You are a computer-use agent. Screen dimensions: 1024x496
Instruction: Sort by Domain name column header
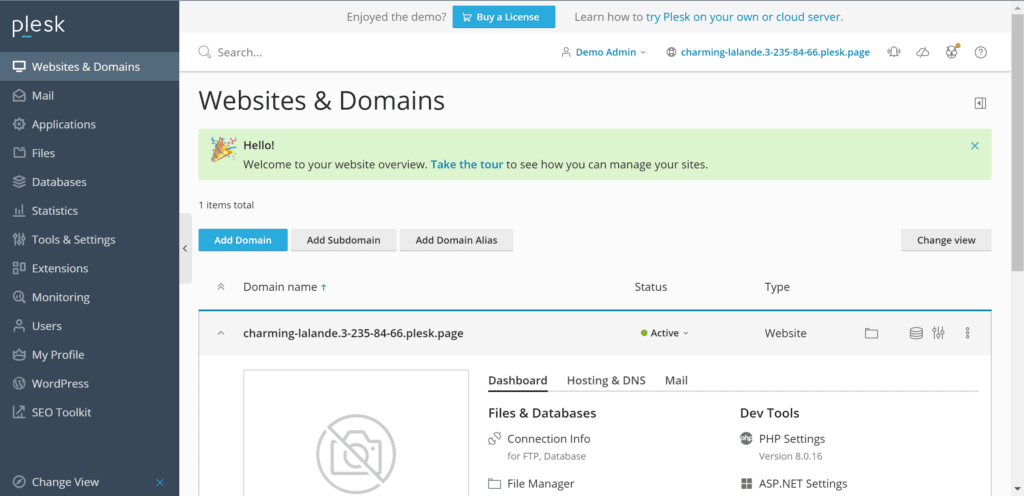pos(280,287)
